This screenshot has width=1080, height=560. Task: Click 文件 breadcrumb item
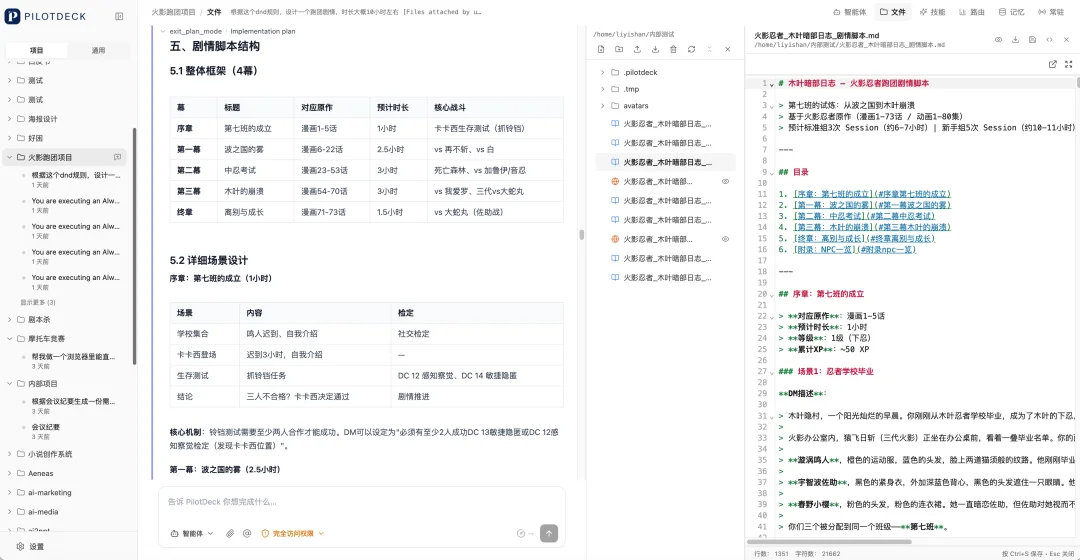(214, 12)
